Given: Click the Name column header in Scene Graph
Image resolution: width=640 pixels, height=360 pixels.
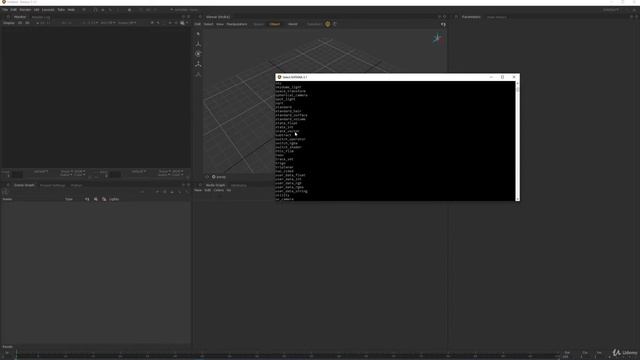Looking at the screenshot, I should pos(7,199).
